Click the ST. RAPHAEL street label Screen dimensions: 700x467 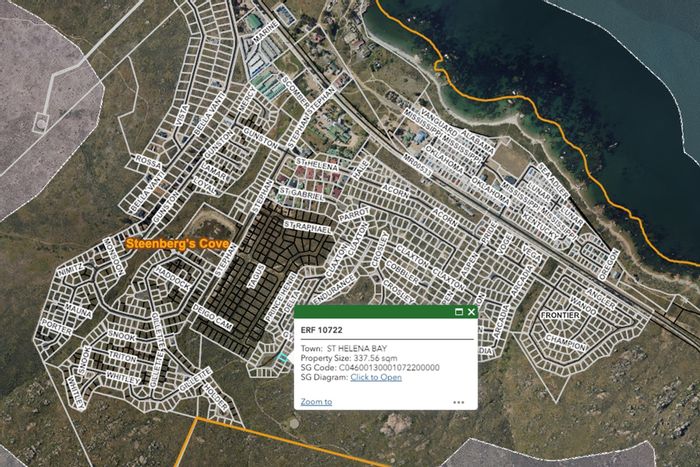308,227
